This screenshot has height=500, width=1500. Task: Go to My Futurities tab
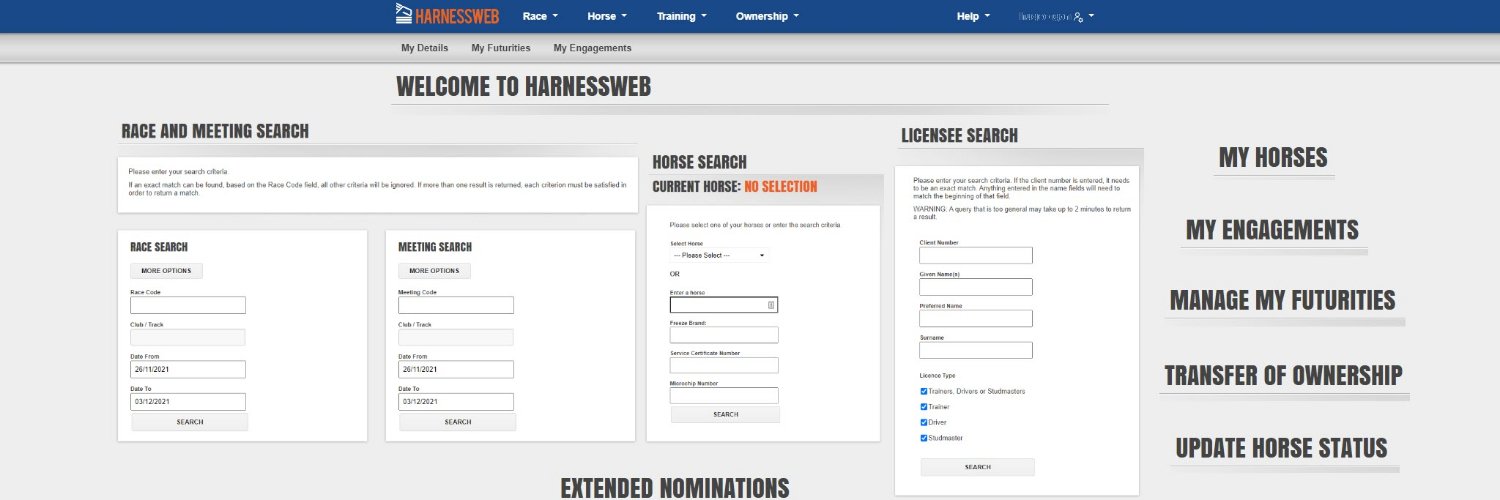tap(500, 48)
